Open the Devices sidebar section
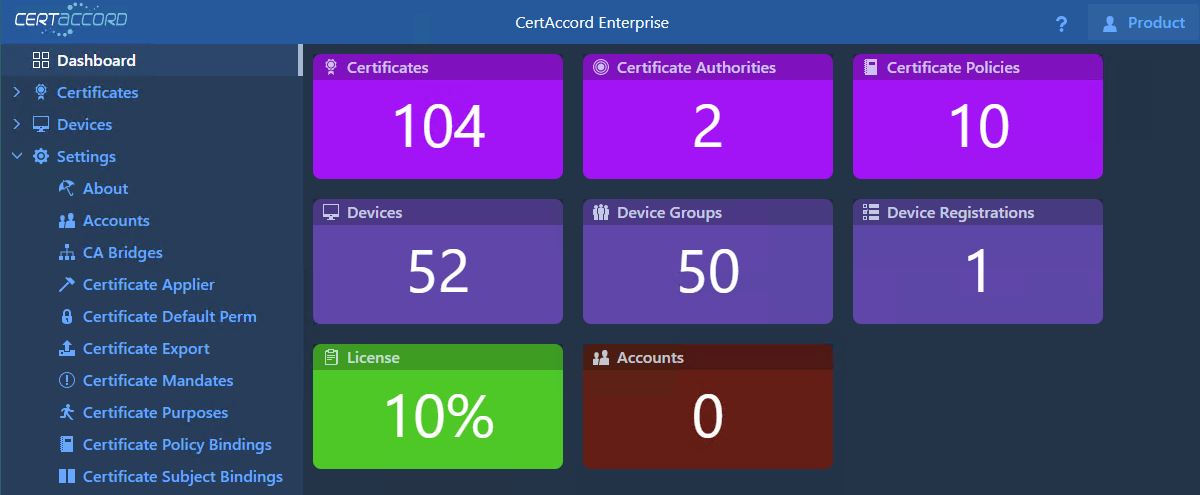Screen dimensions: 1200x495 pos(84,124)
